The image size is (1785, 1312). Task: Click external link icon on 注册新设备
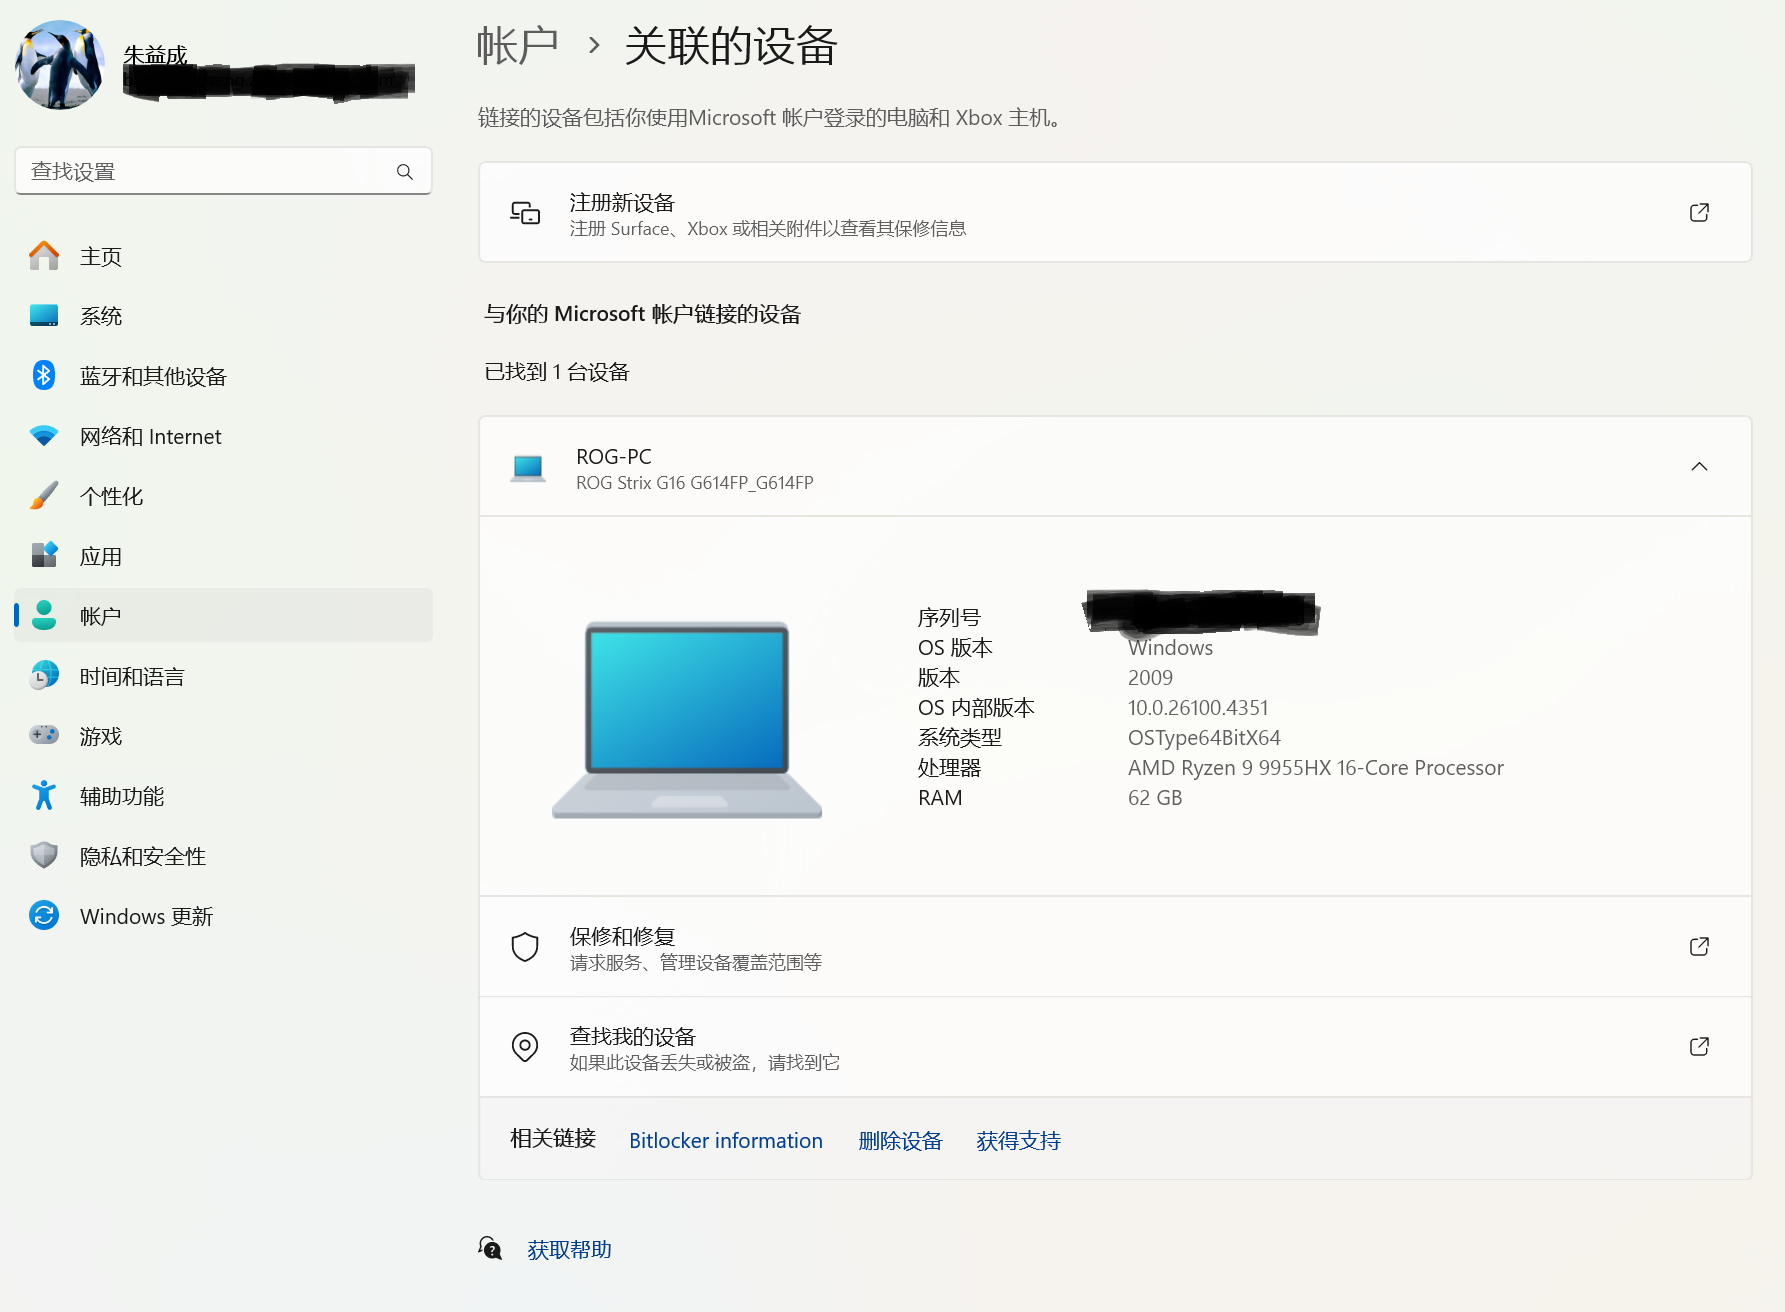1699,213
